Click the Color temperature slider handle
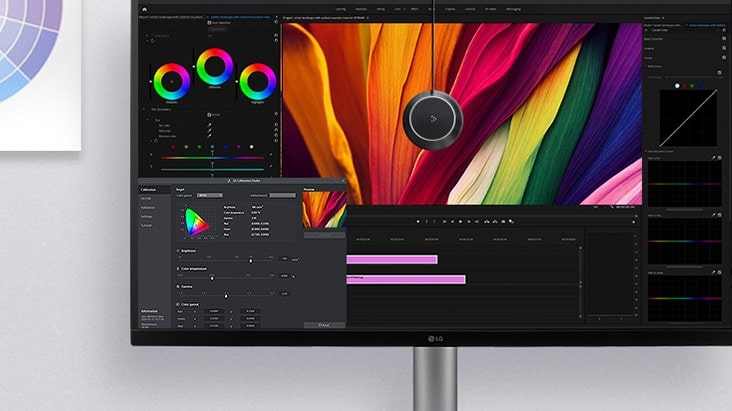This screenshot has width=732, height=411. 212,278
